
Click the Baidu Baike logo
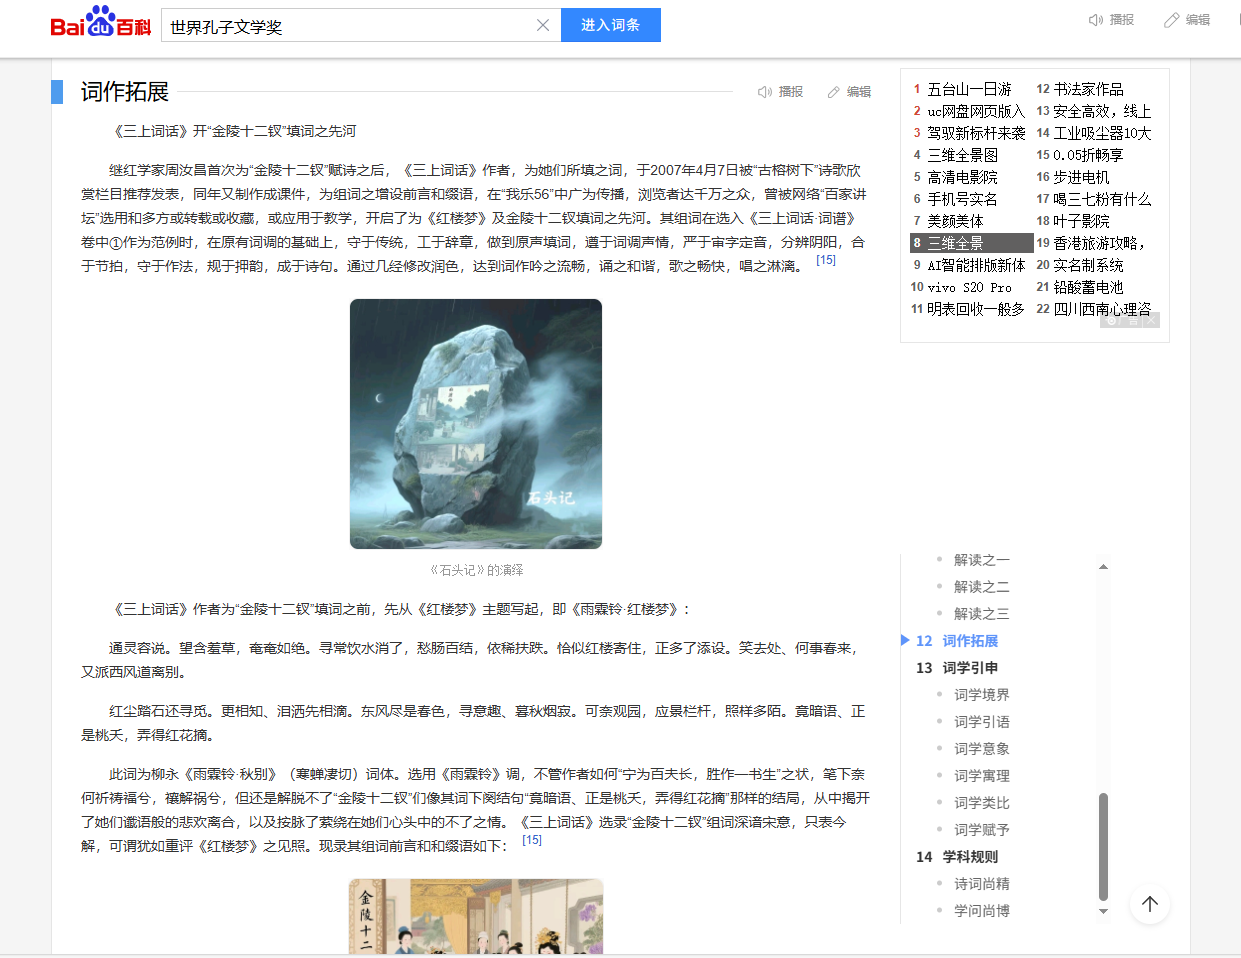pos(100,23)
